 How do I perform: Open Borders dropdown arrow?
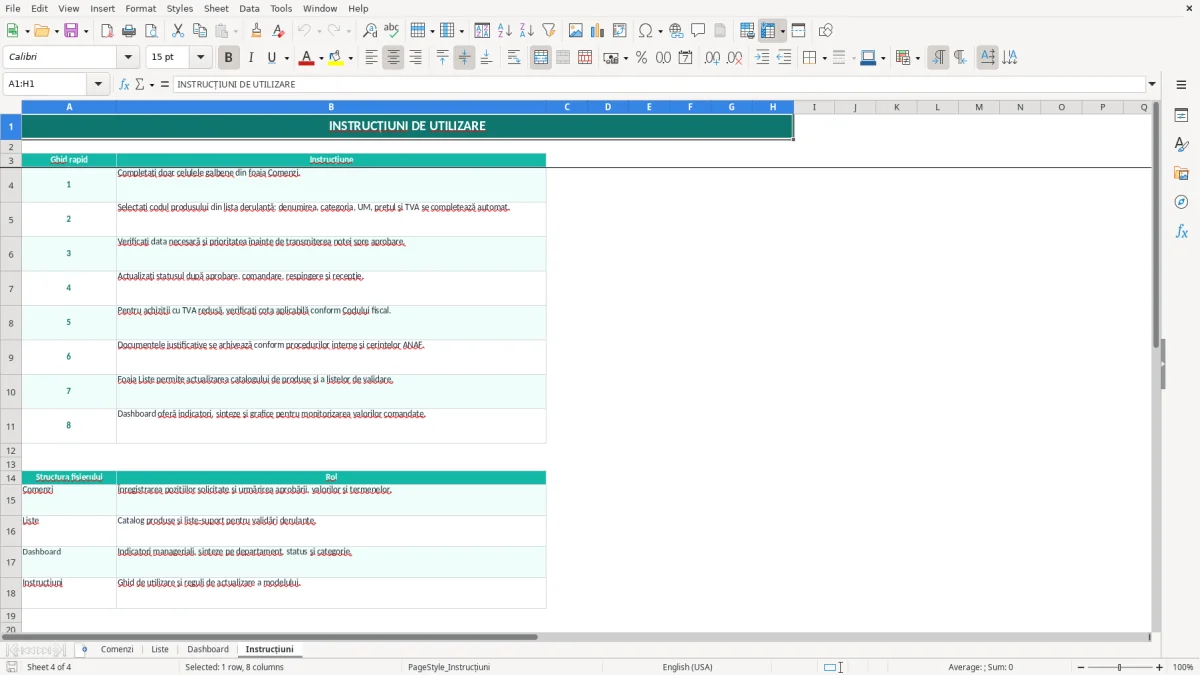[824, 58]
